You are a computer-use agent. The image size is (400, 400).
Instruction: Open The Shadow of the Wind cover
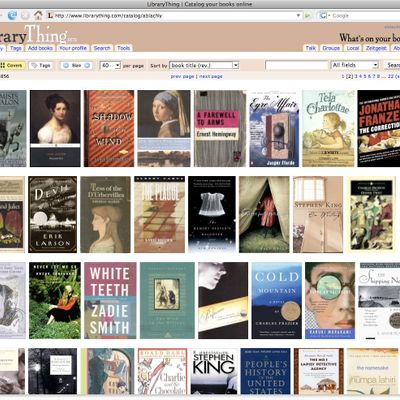(109, 128)
